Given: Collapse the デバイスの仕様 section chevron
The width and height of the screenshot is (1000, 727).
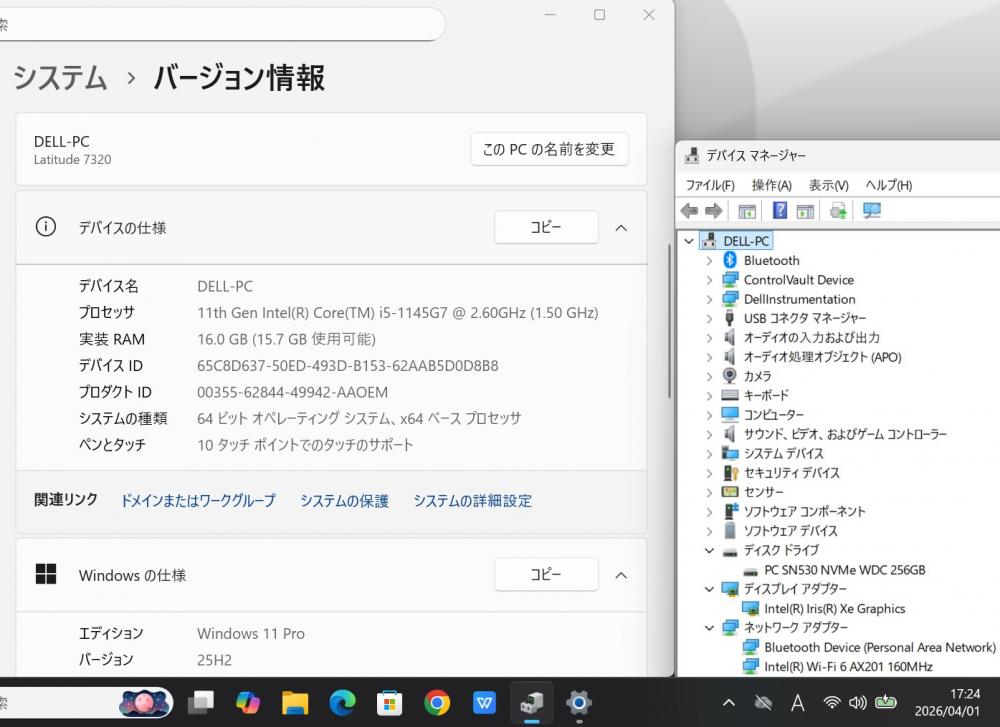Looking at the screenshot, I should (x=620, y=228).
